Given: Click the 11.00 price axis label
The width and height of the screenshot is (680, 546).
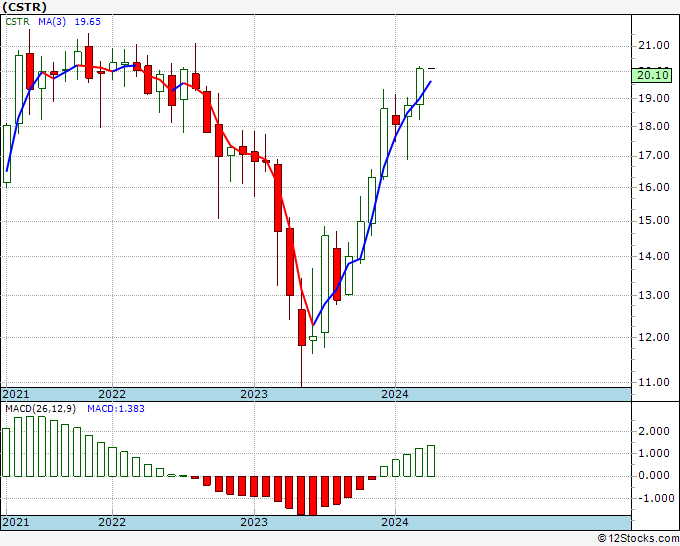Looking at the screenshot, I should coord(653,383).
